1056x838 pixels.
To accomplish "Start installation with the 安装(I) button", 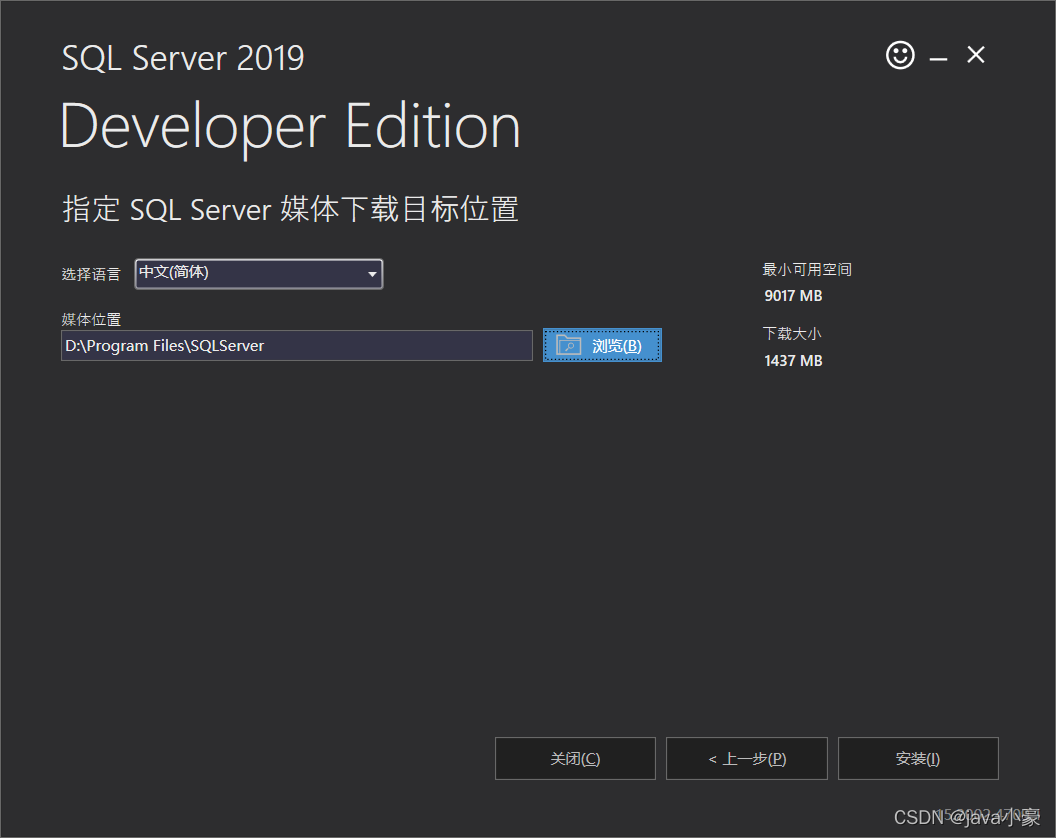I will [918, 759].
